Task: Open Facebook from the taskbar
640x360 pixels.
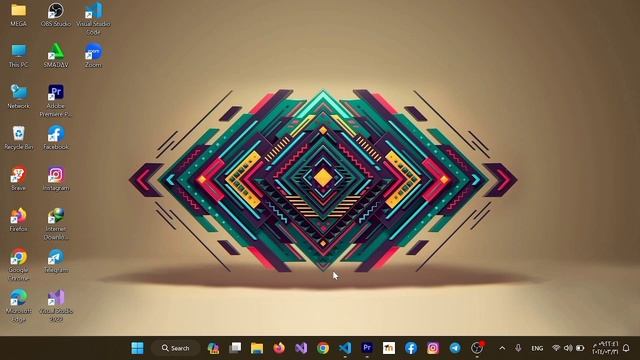Action: point(411,348)
